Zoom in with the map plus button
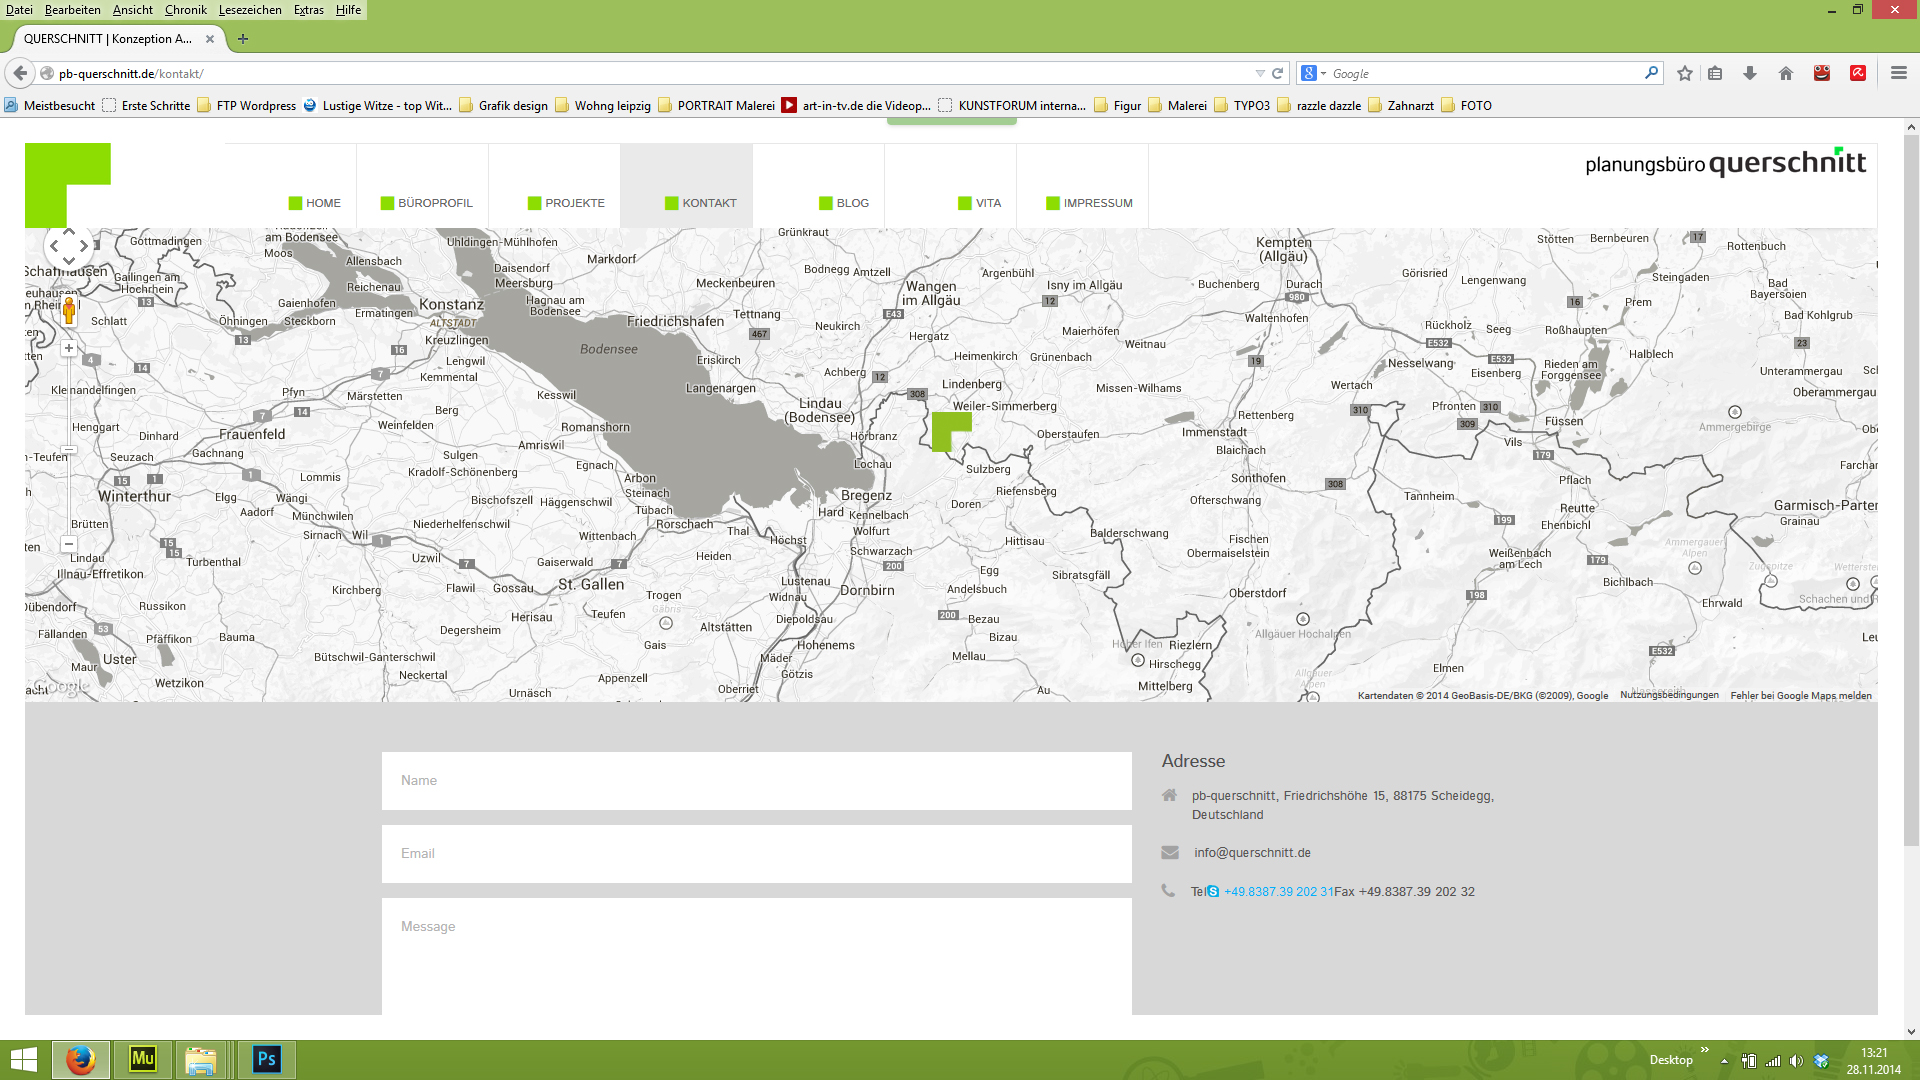This screenshot has width=1920, height=1080. click(x=69, y=348)
